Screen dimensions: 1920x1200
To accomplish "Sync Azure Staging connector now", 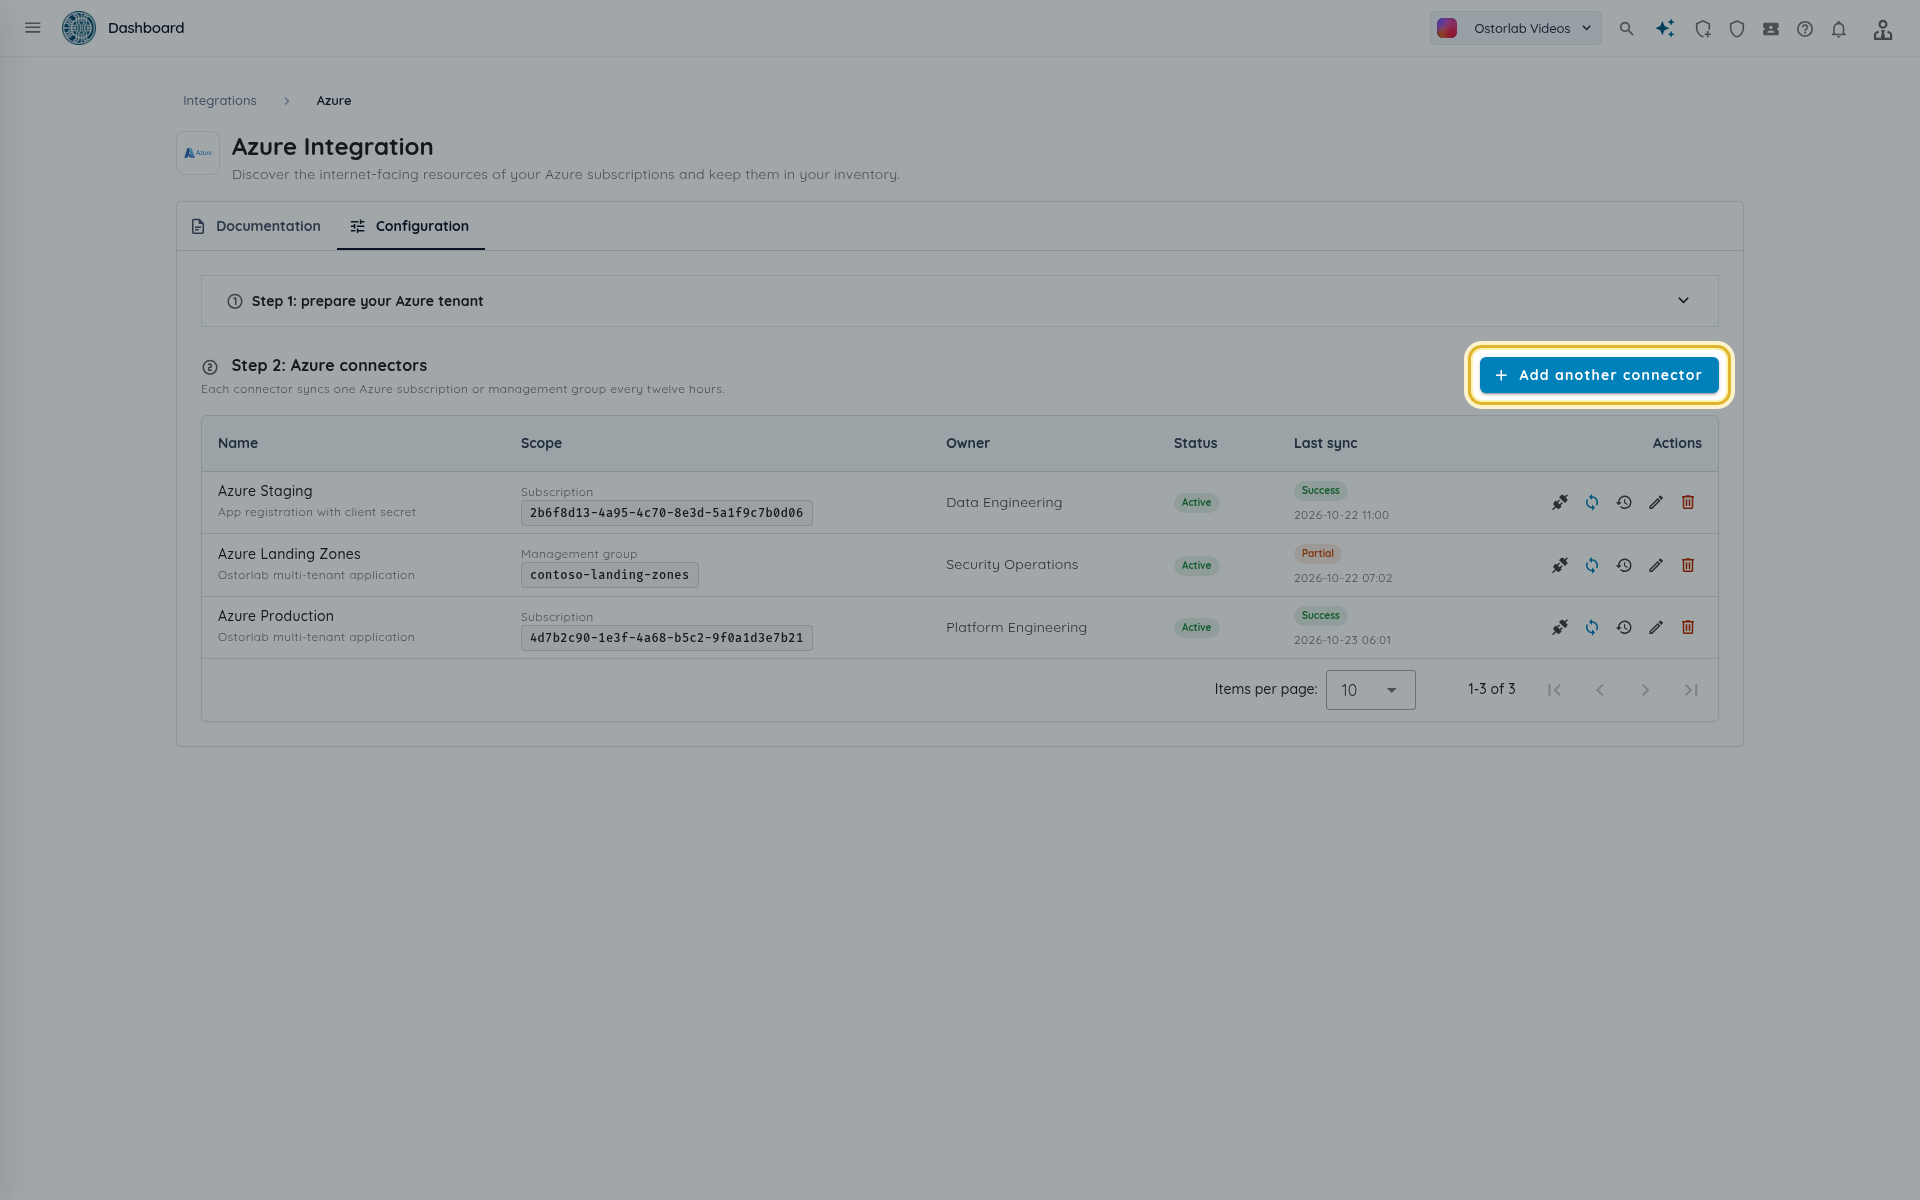I will tap(1592, 503).
